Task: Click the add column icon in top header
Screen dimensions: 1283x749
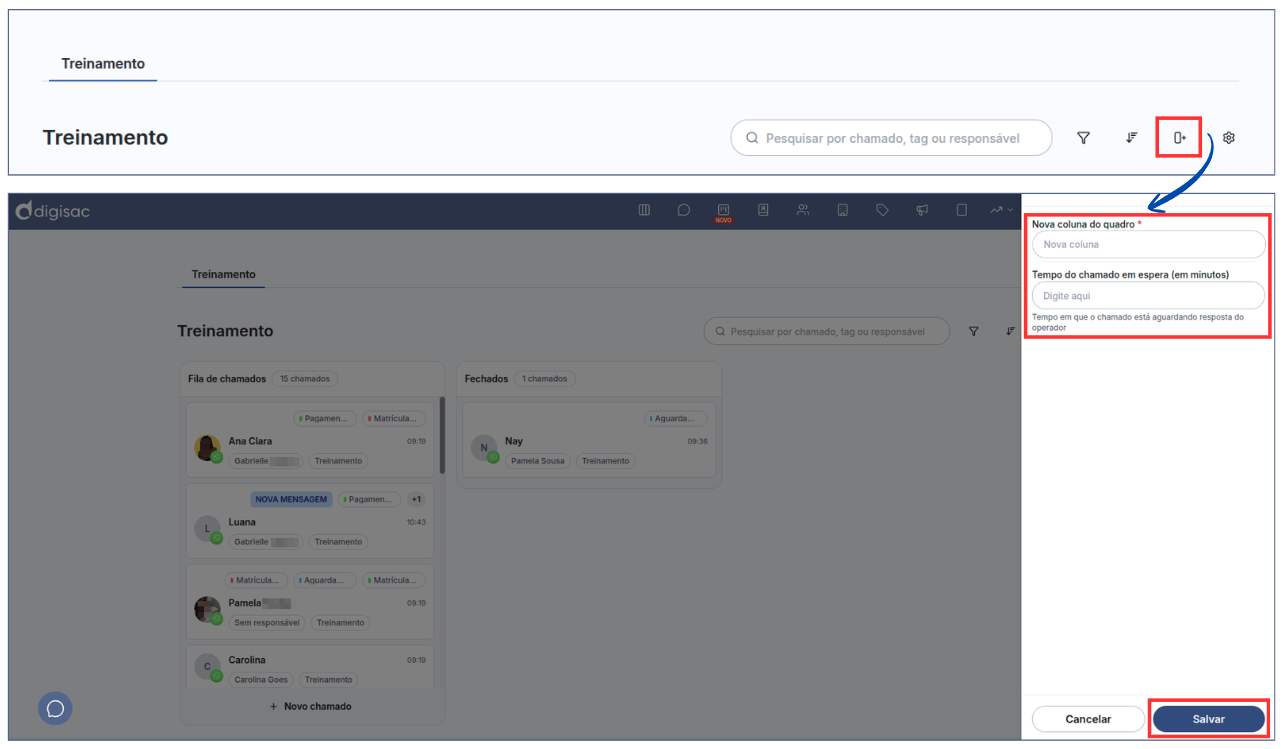Action: coord(1179,138)
